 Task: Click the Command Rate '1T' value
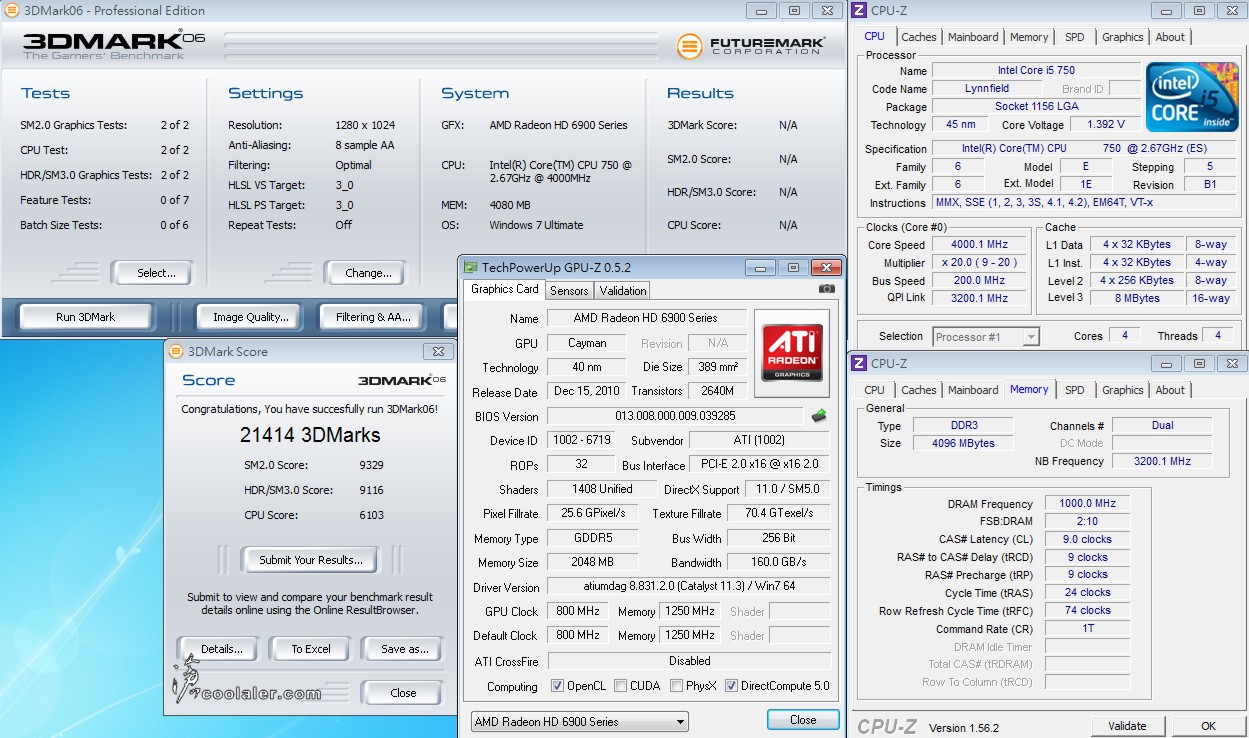tap(1088, 628)
